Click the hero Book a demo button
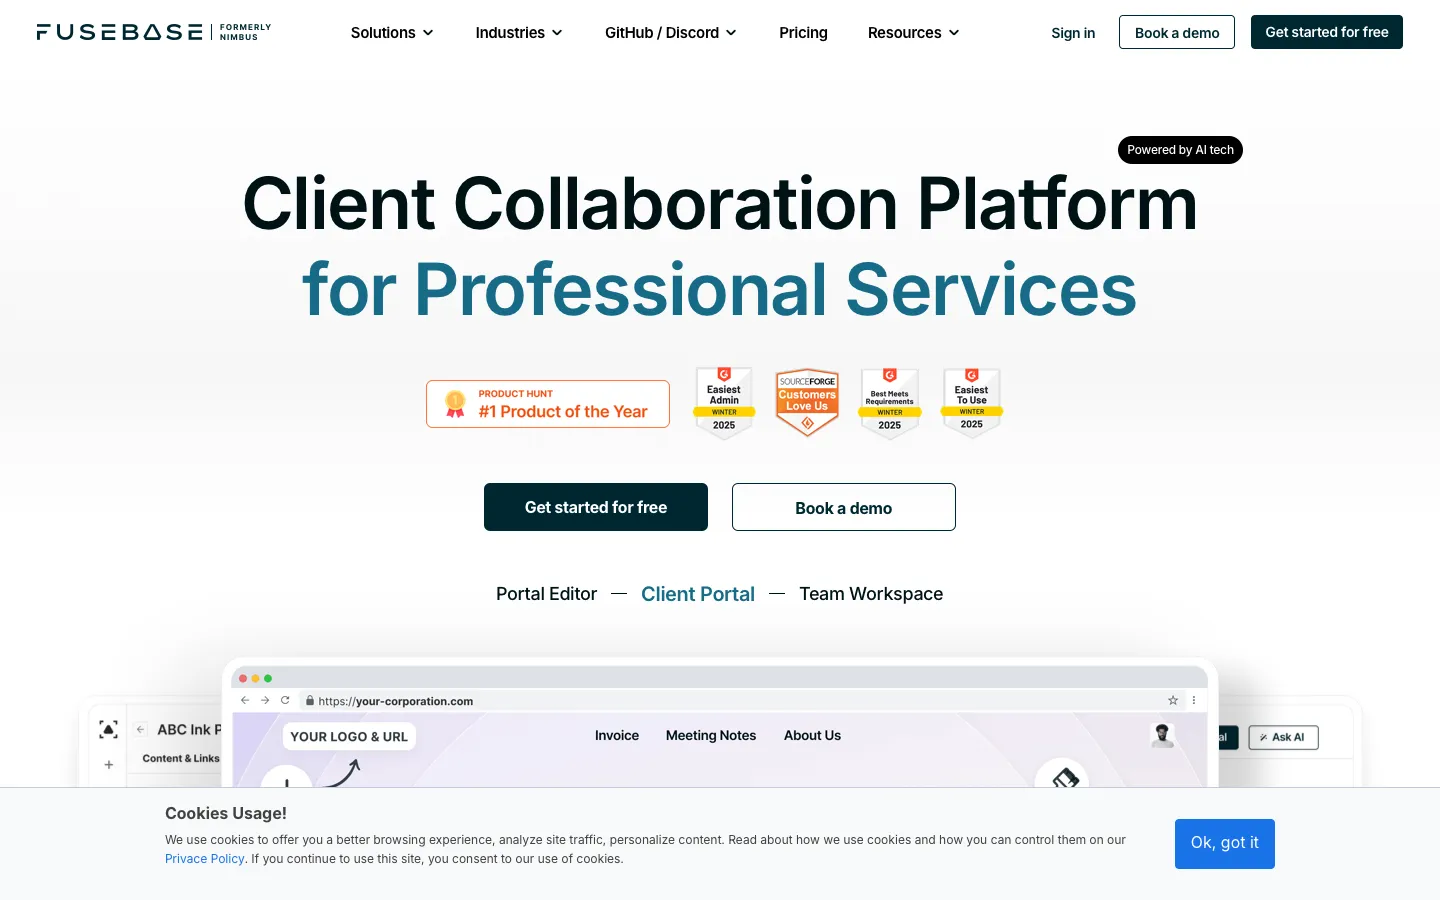 844,507
